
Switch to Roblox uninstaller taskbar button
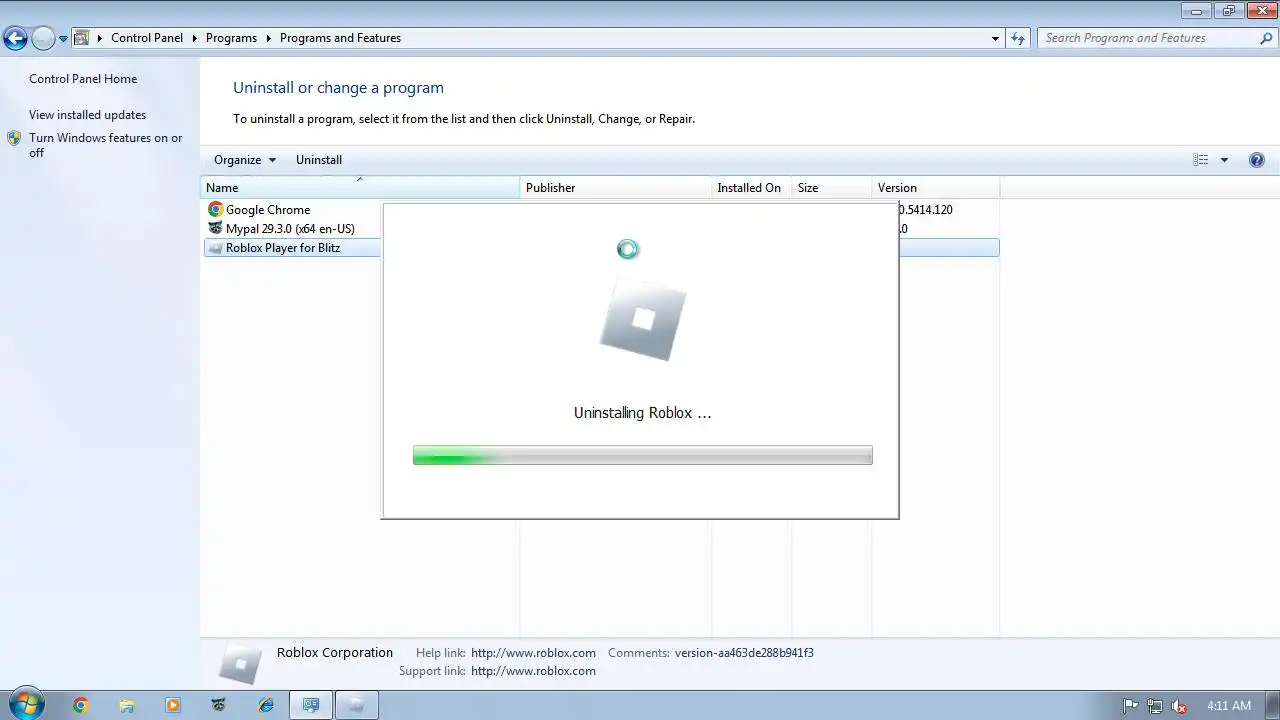click(x=357, y=705)
